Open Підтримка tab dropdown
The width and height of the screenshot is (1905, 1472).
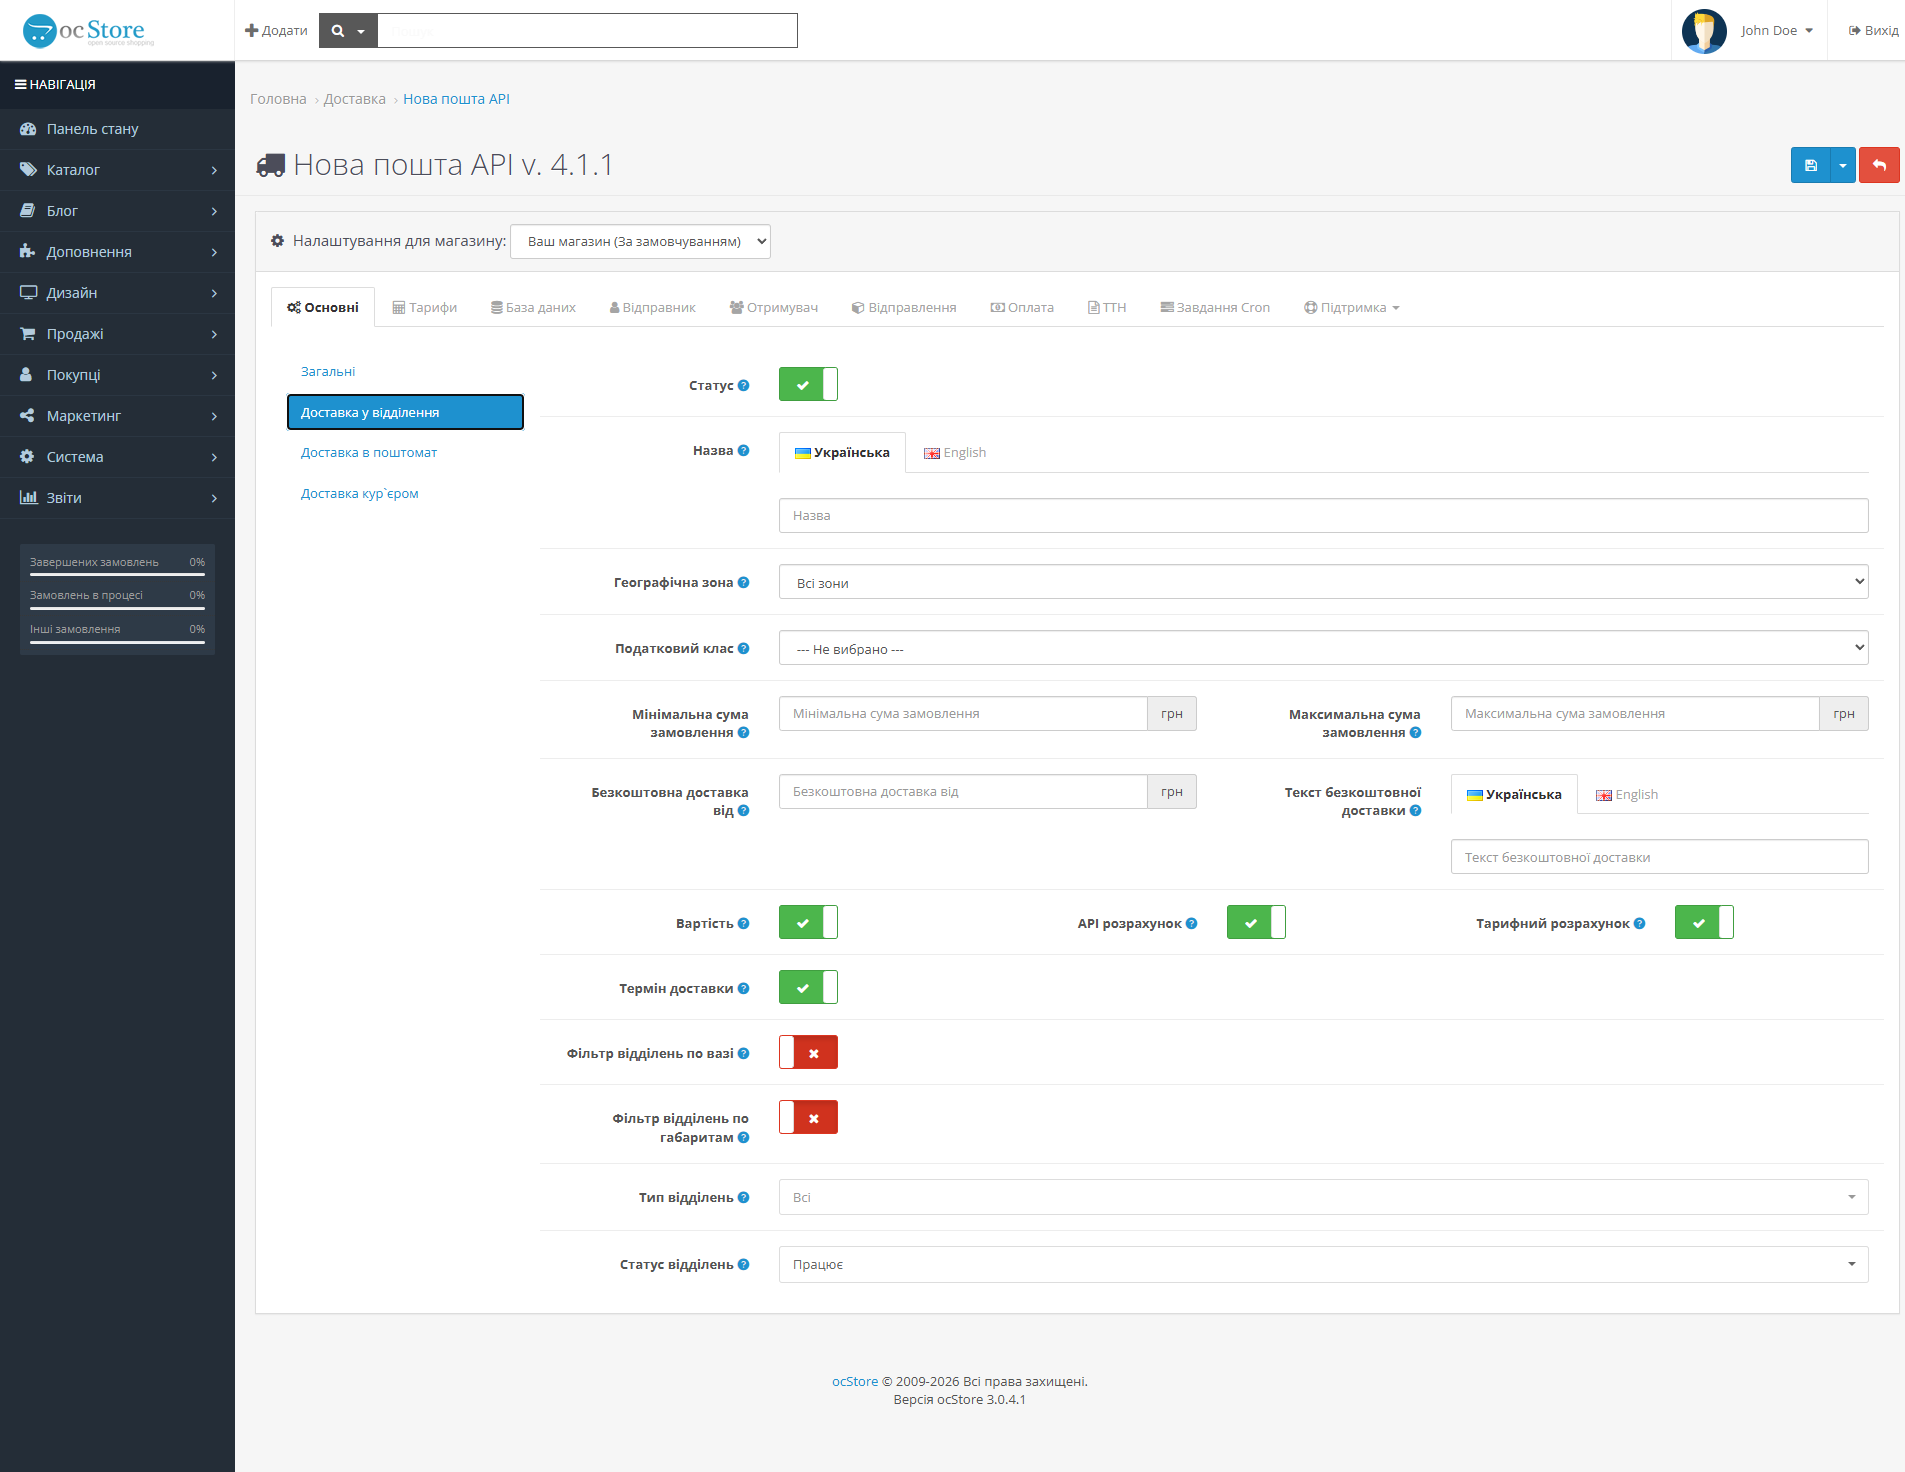coord(1351,307)
